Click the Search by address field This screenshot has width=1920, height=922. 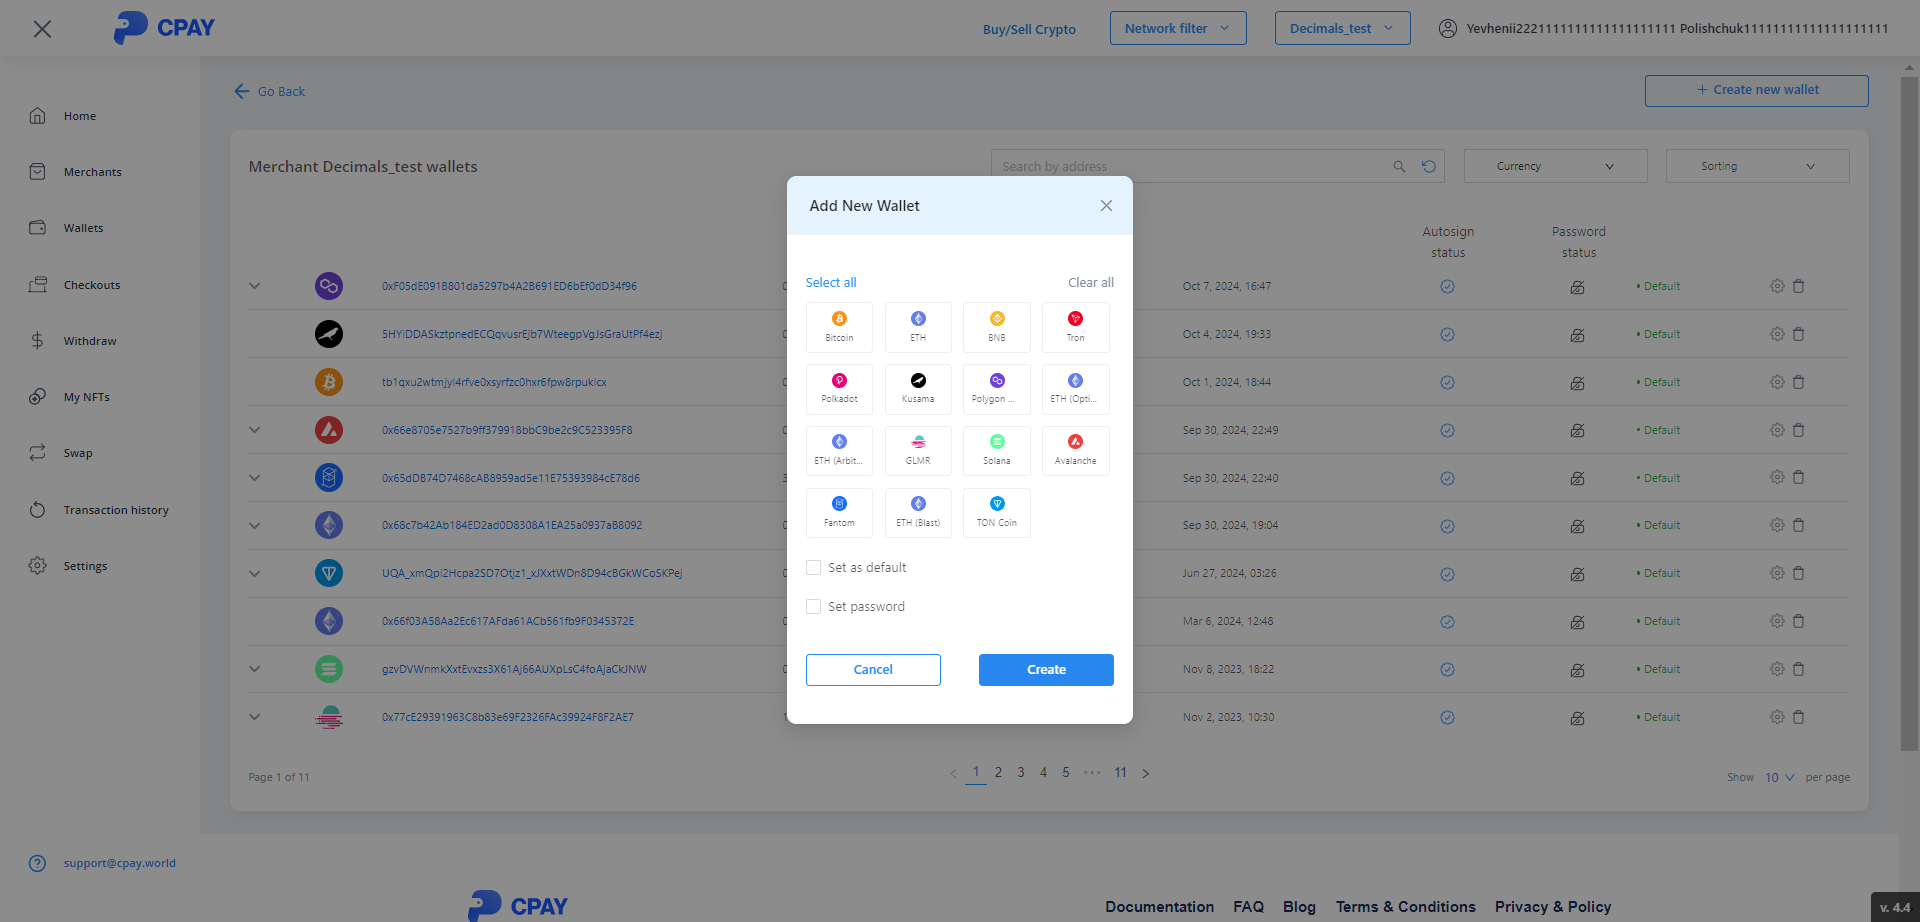click(x=1190, y=166)
